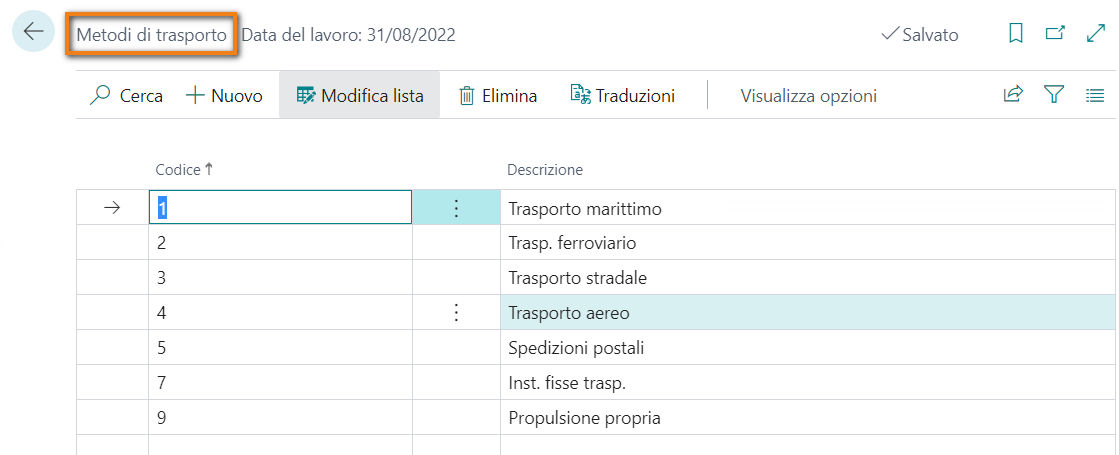Open the three-dot menu for row 1
The image size is (1119, 455).
(x=456, y=208)
